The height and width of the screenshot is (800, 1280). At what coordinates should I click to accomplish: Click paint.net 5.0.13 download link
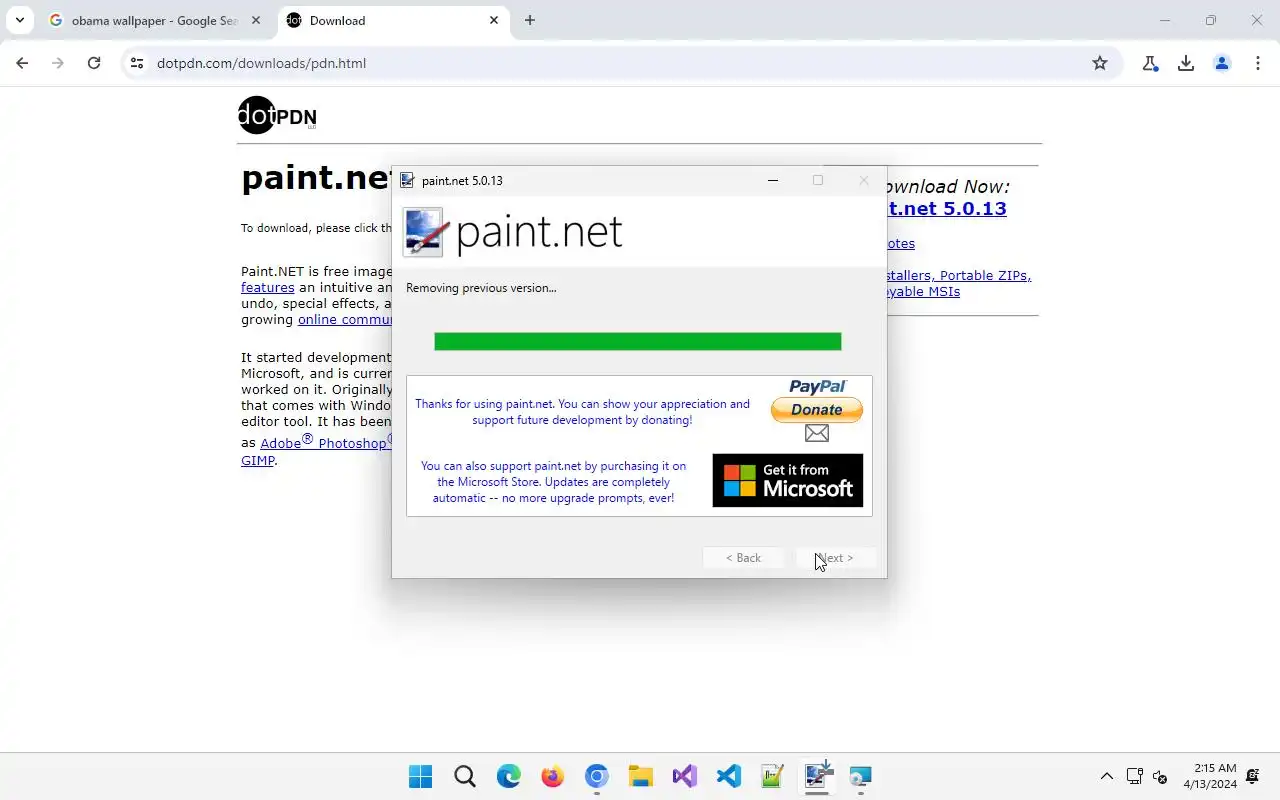coord(947,208)
